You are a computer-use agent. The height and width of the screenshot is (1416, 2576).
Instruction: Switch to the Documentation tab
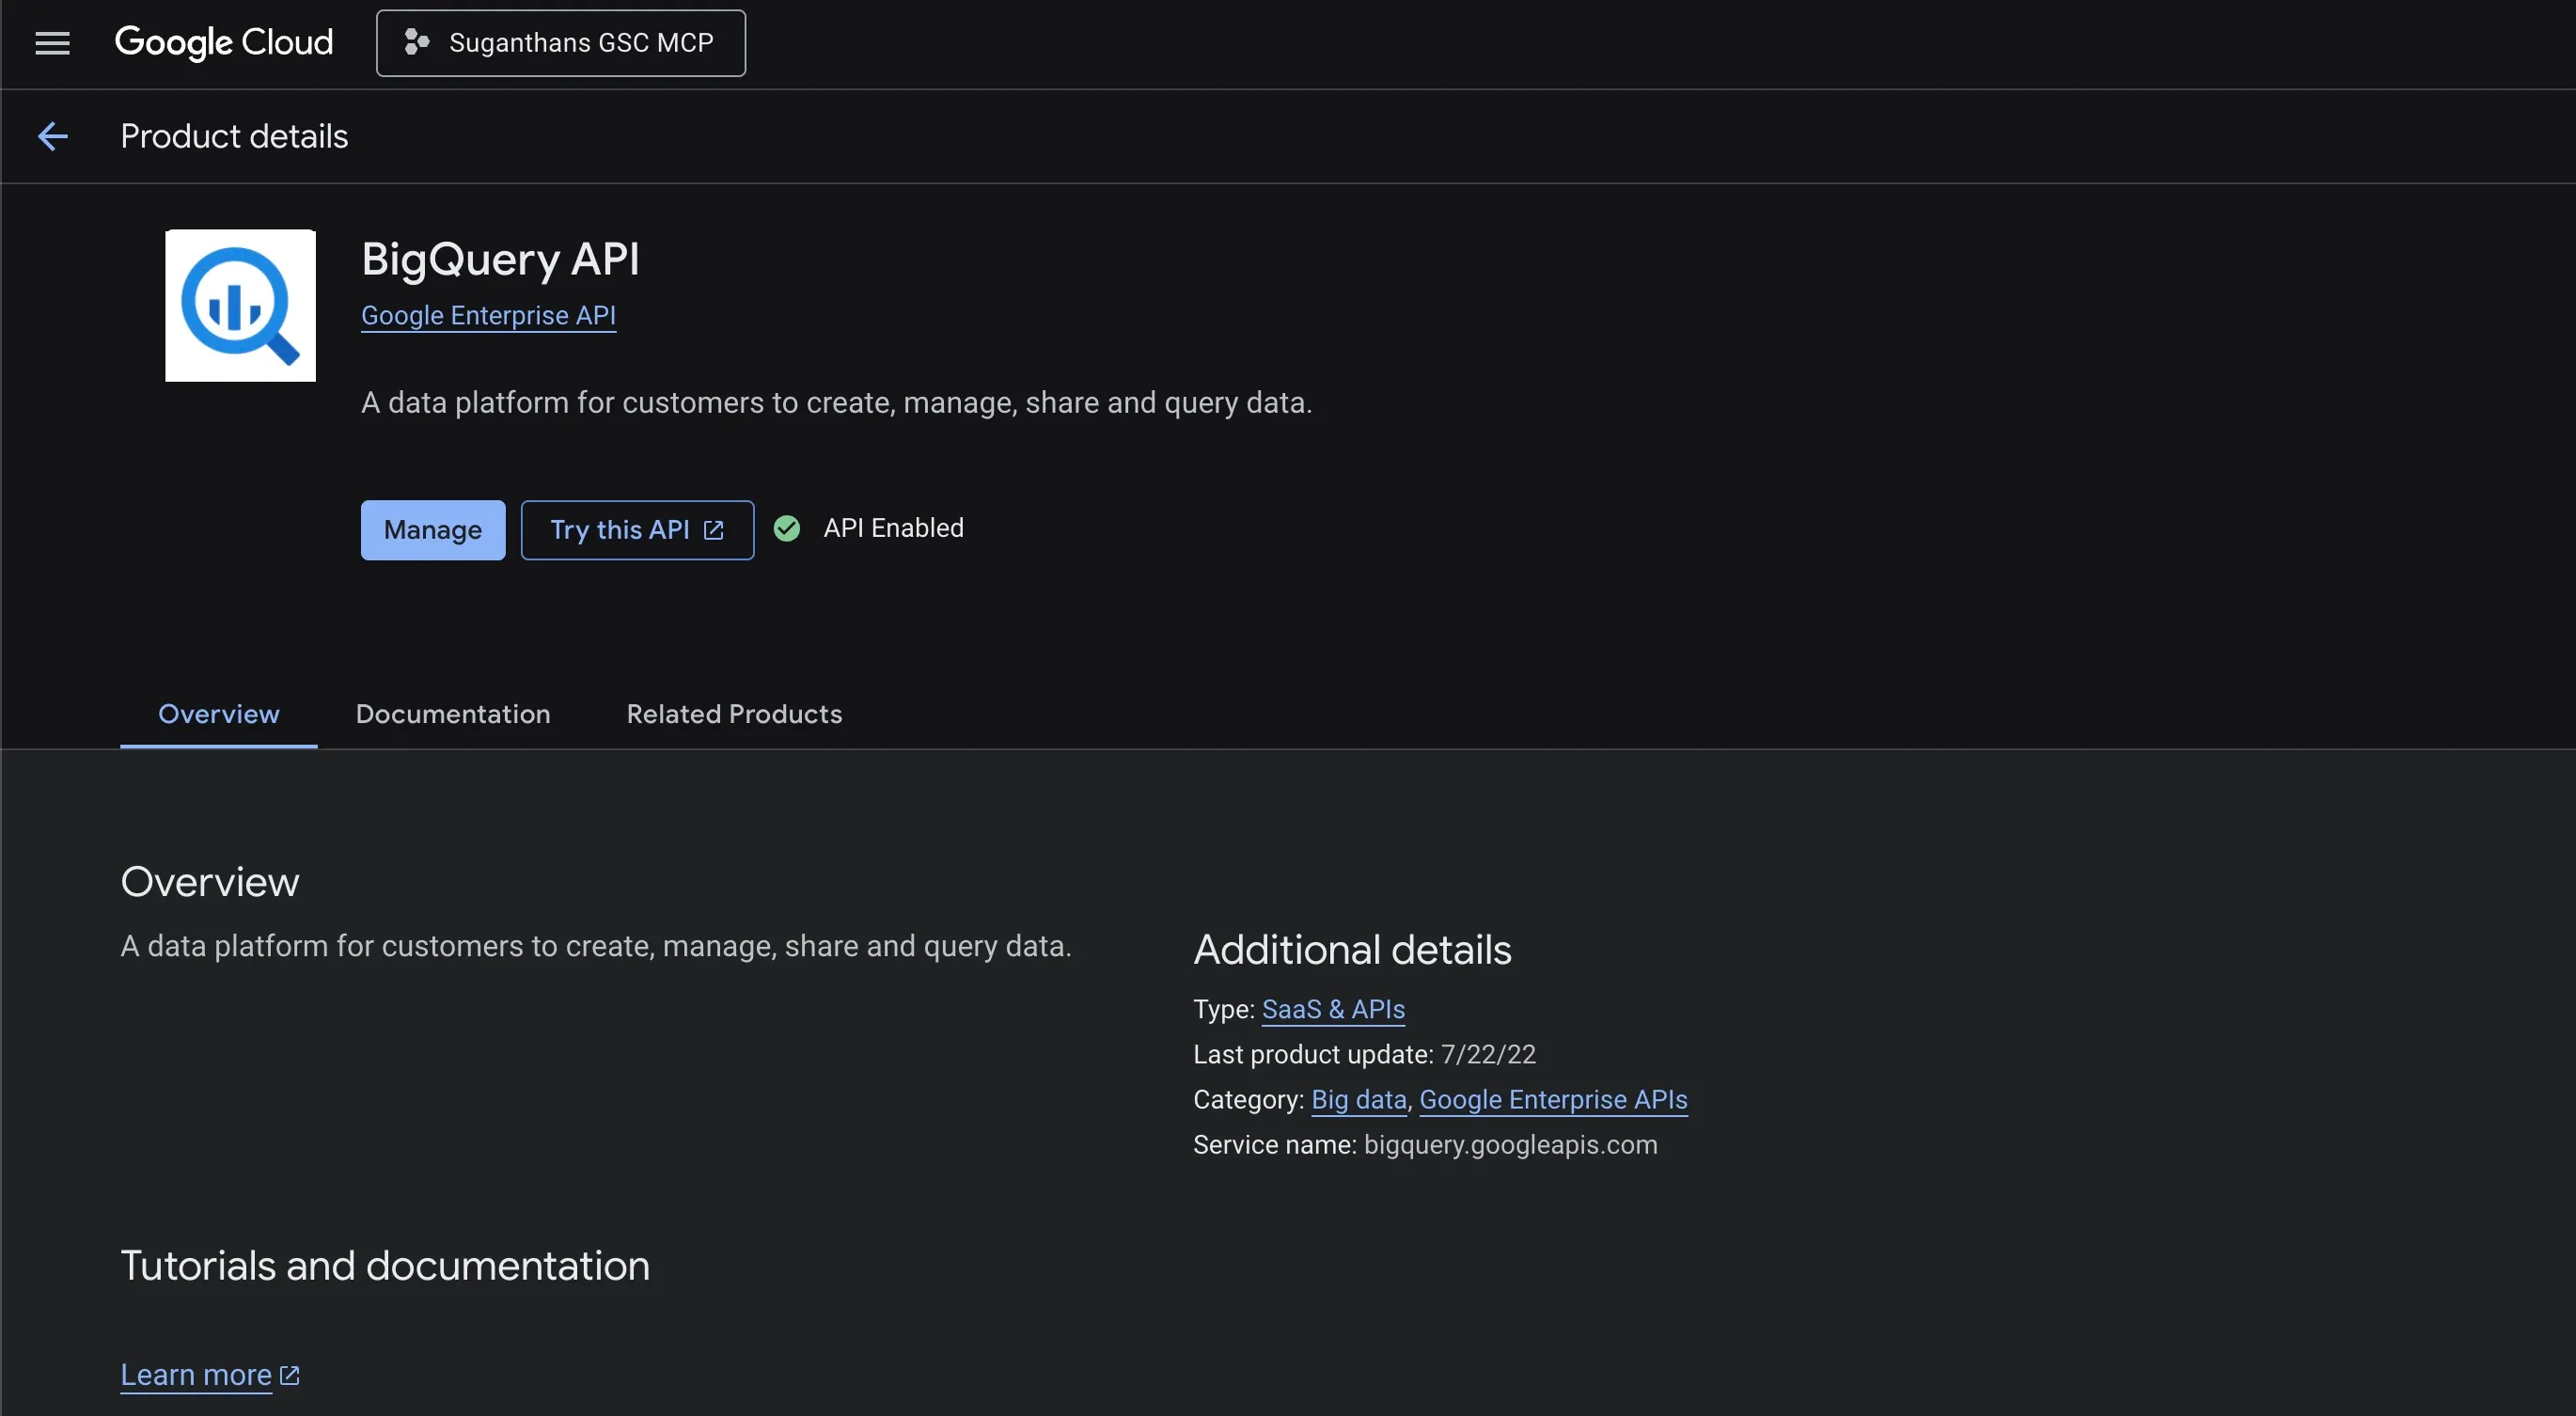pos(453,714)
